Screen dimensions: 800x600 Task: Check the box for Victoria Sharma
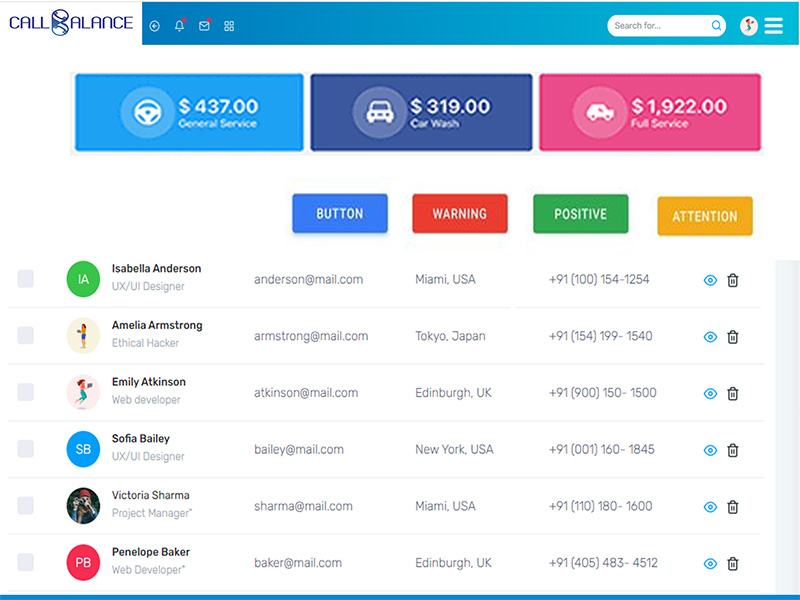click(26, 506)
